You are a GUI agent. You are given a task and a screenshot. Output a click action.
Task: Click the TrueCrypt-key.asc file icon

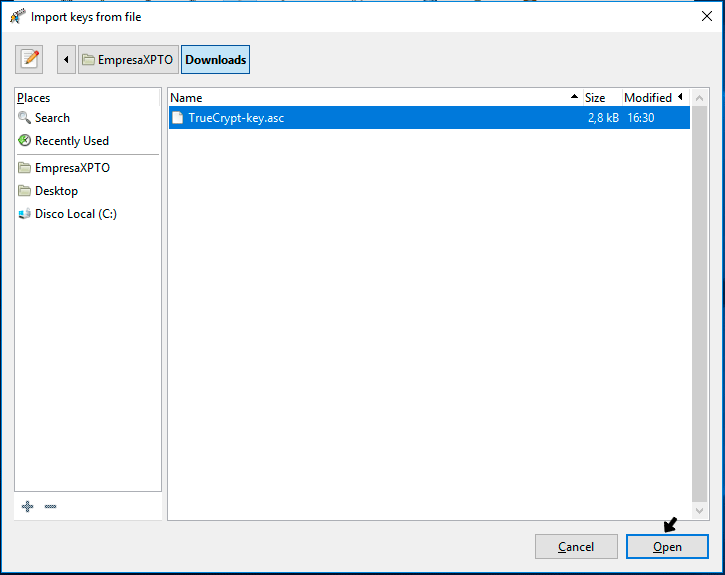click(178, 118)
